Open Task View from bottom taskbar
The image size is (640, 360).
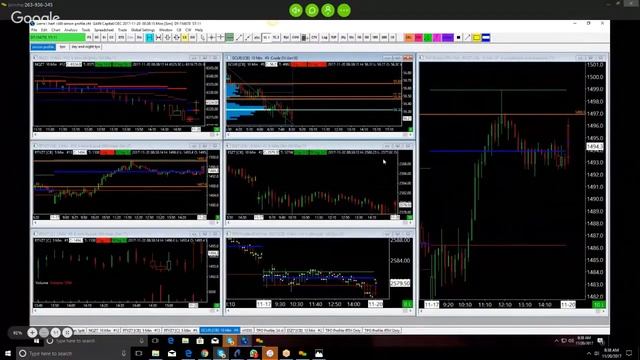pyautogui.click(x=139, y=353)
